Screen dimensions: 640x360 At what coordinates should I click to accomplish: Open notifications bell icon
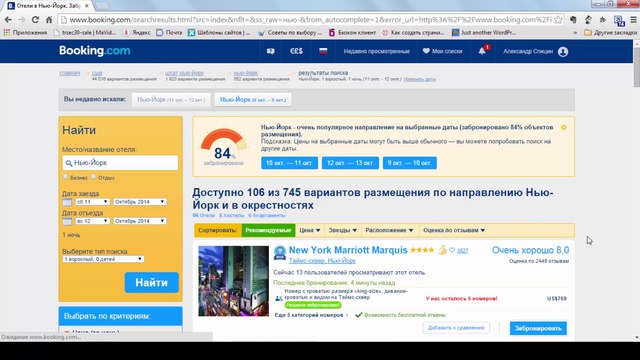click(482, 51)
